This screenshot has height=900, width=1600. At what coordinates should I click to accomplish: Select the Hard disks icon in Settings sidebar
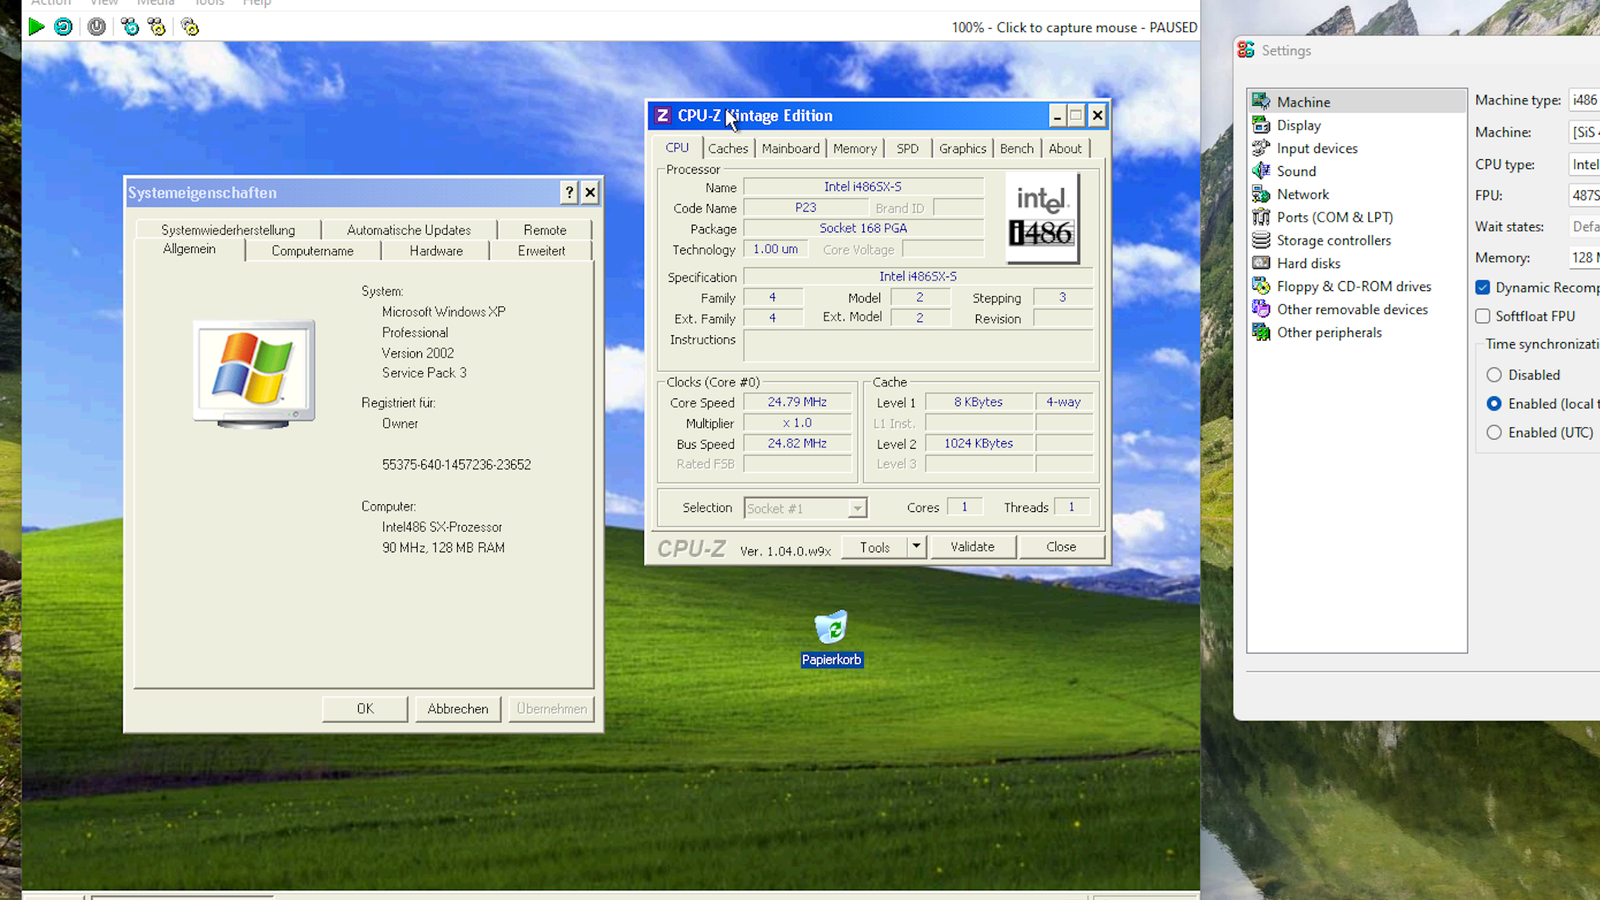coord(1262,263)
